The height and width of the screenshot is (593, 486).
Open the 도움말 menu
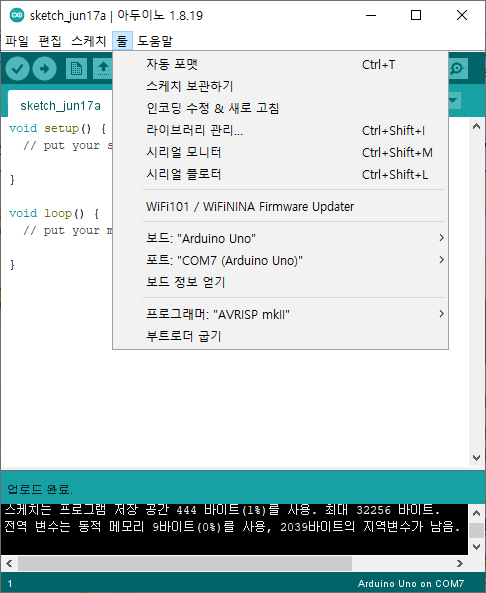(155, 41)
